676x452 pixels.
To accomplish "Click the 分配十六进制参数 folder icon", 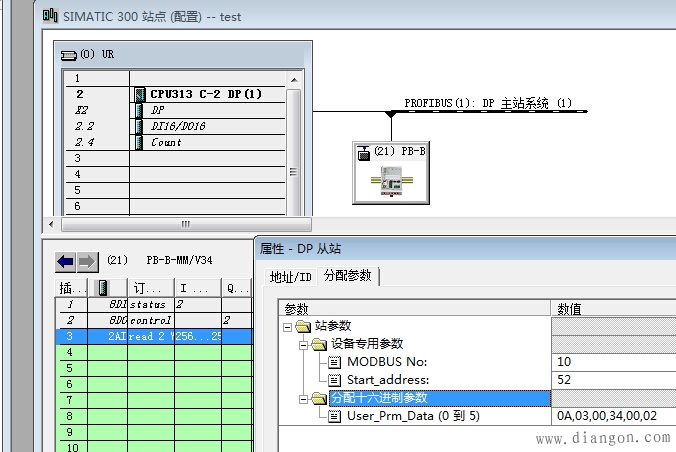I will [319, 398].
